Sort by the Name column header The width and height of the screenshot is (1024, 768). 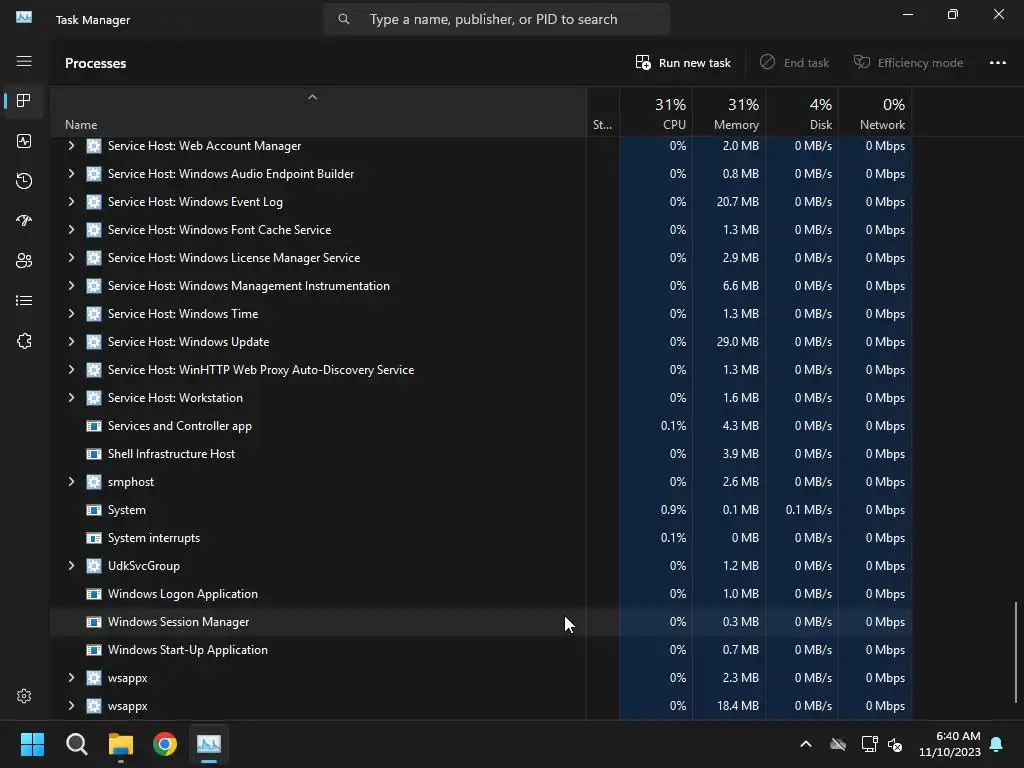tap(318, 114)
